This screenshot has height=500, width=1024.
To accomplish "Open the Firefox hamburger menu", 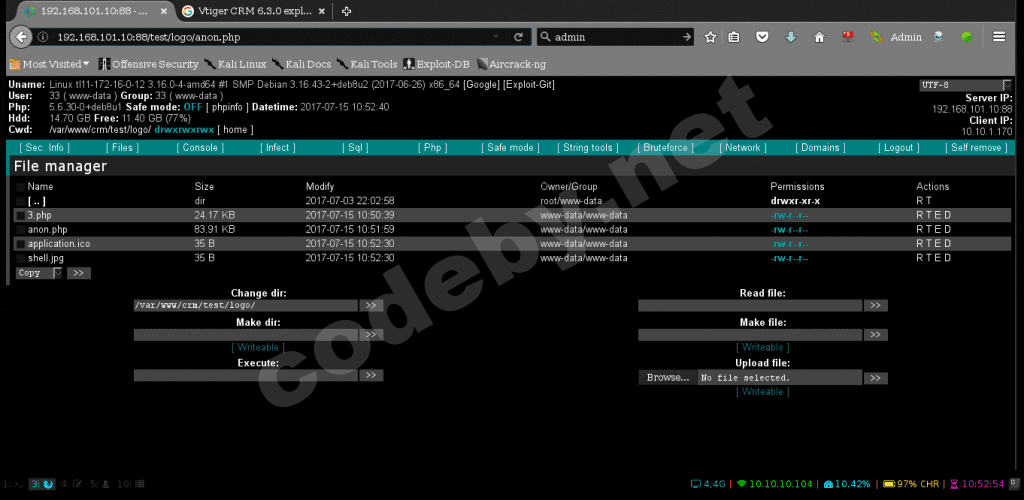I will click(x=999, y=37).
